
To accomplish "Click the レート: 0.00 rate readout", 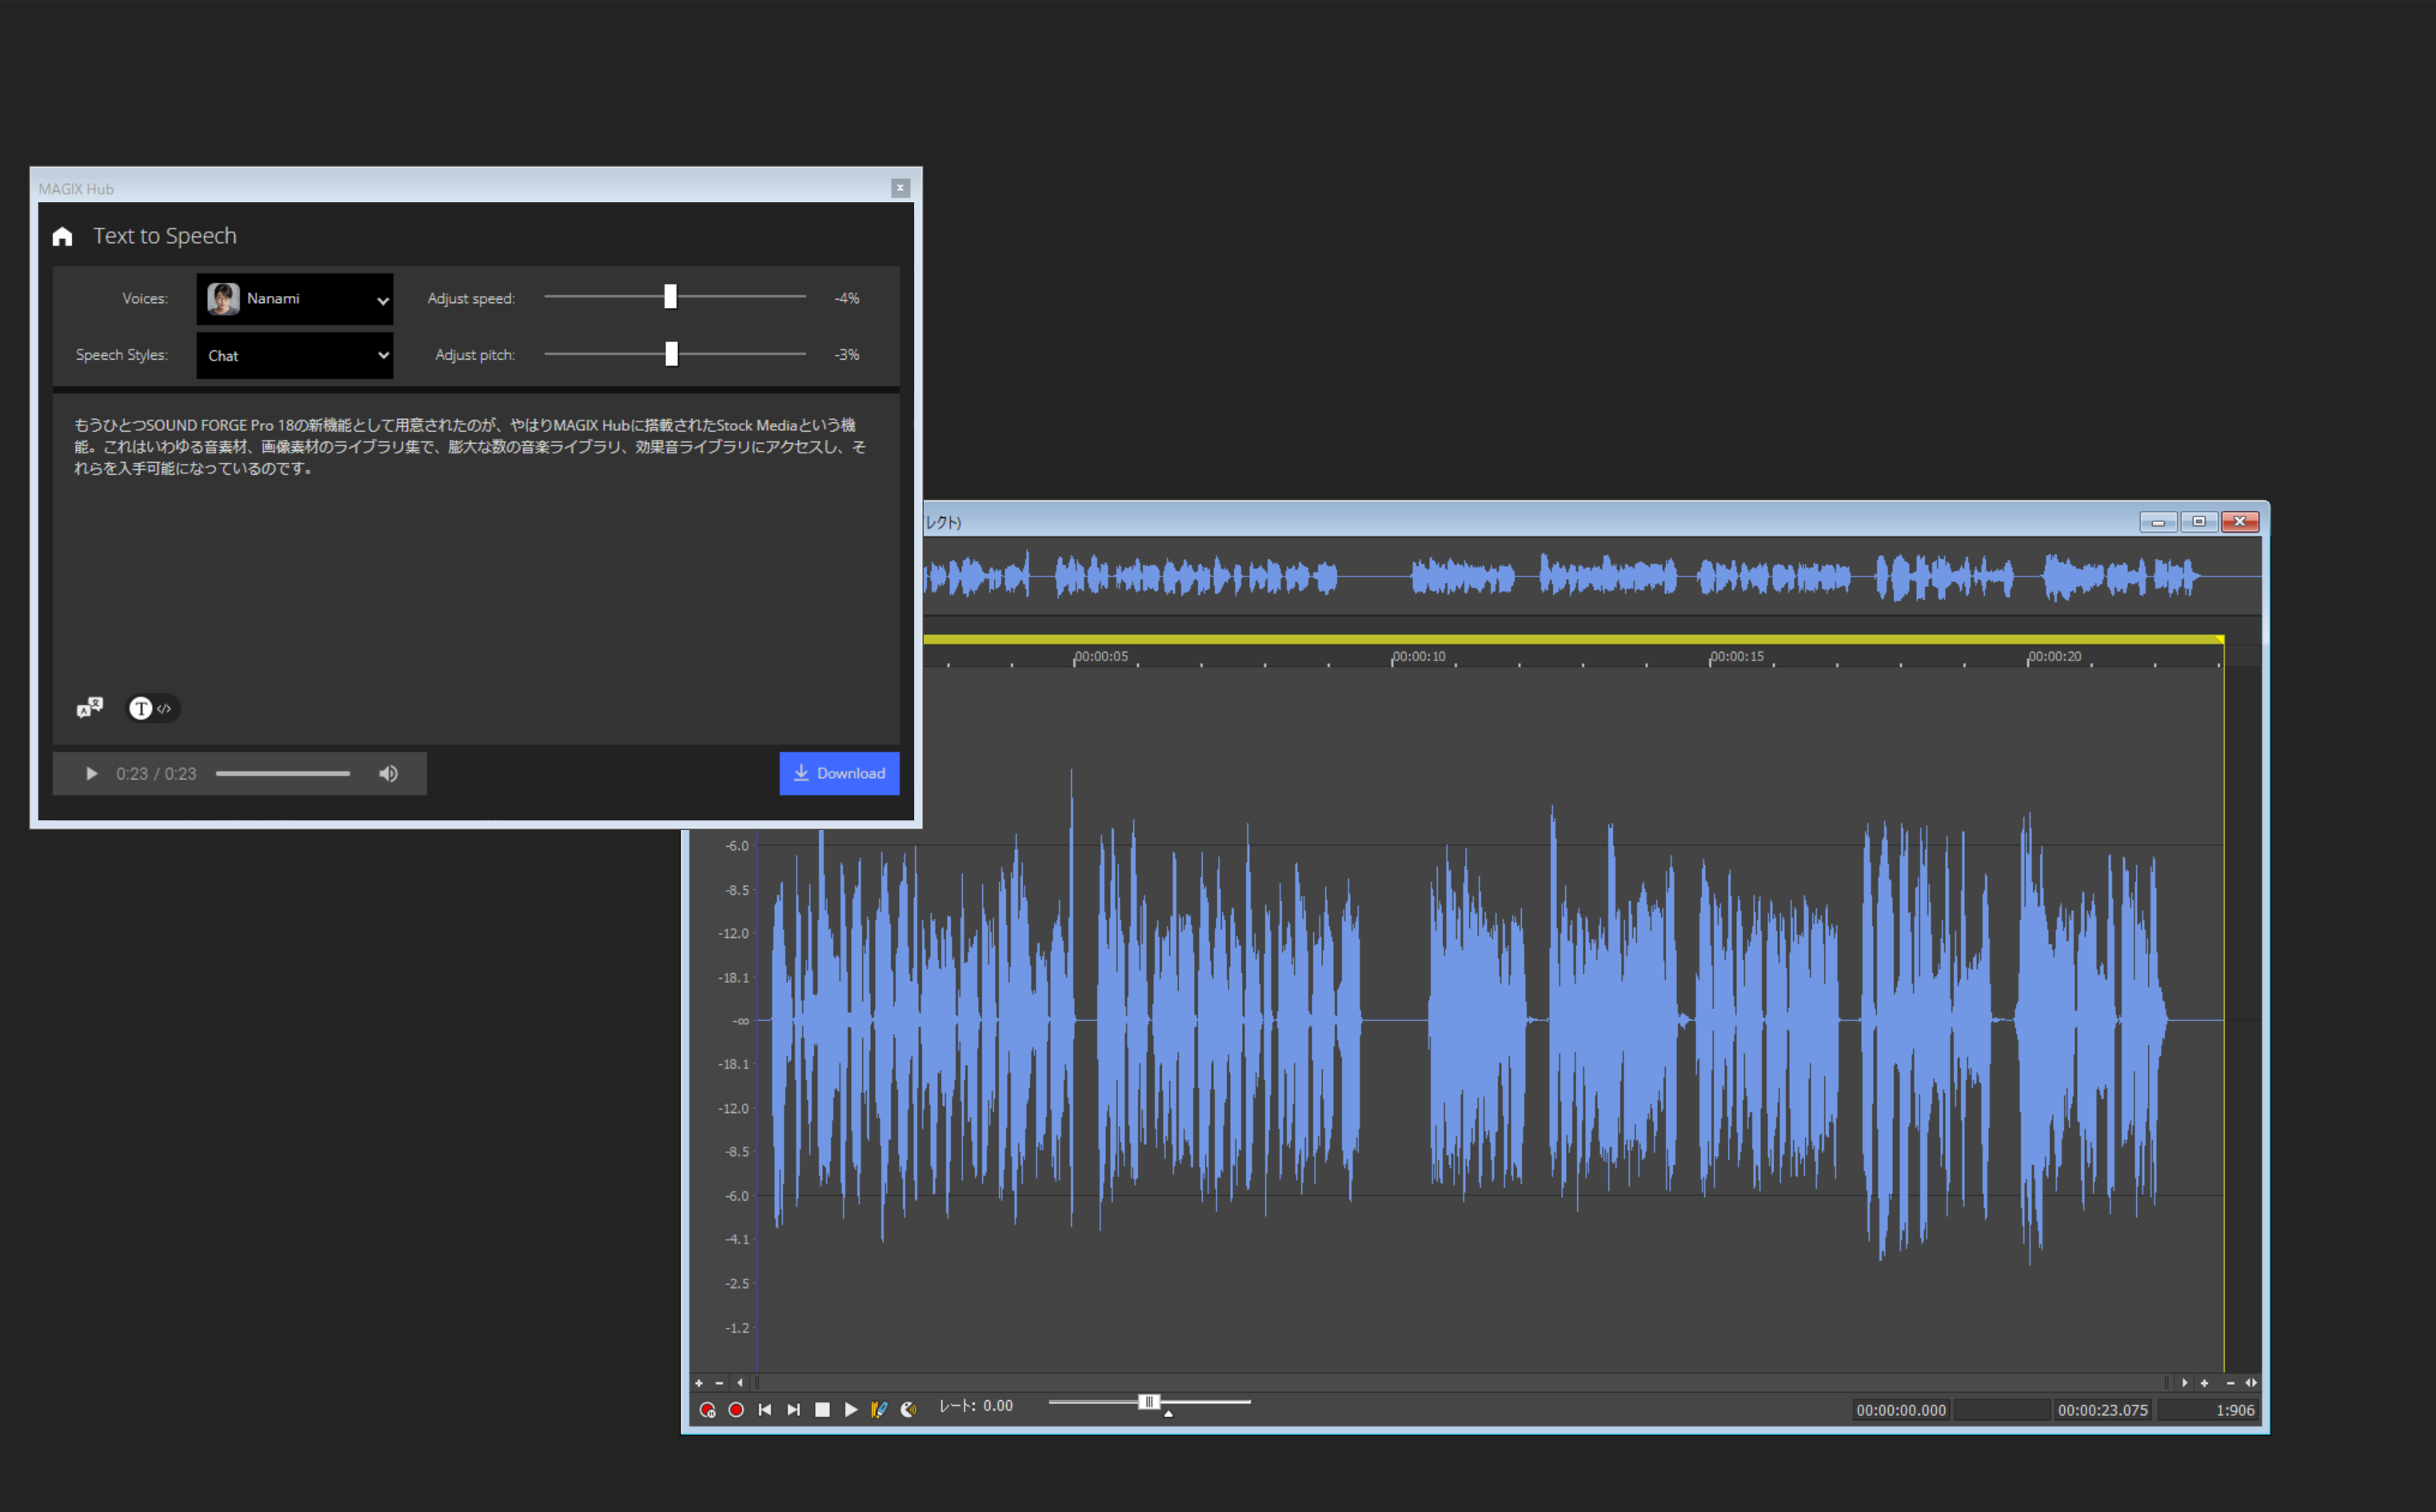I will coord(975,1406).
